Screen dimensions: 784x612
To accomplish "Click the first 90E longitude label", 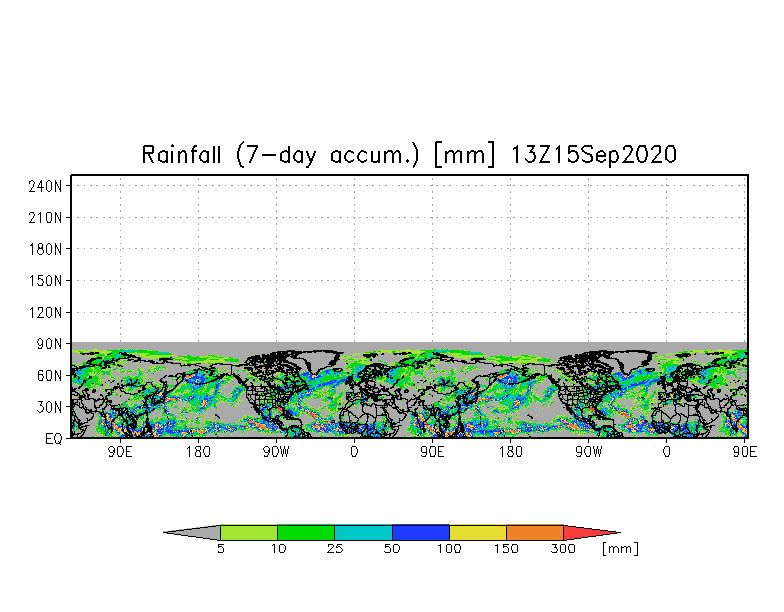I will [x=120, y=452].
